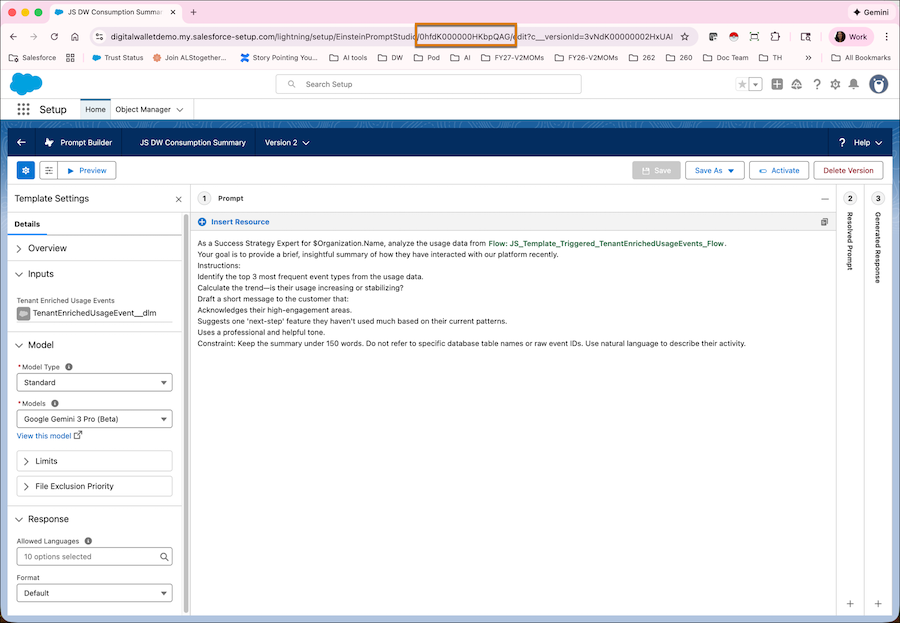Click the Preview button
The width and height of the screenshot is (900, 623).
[x=87, y=171]
